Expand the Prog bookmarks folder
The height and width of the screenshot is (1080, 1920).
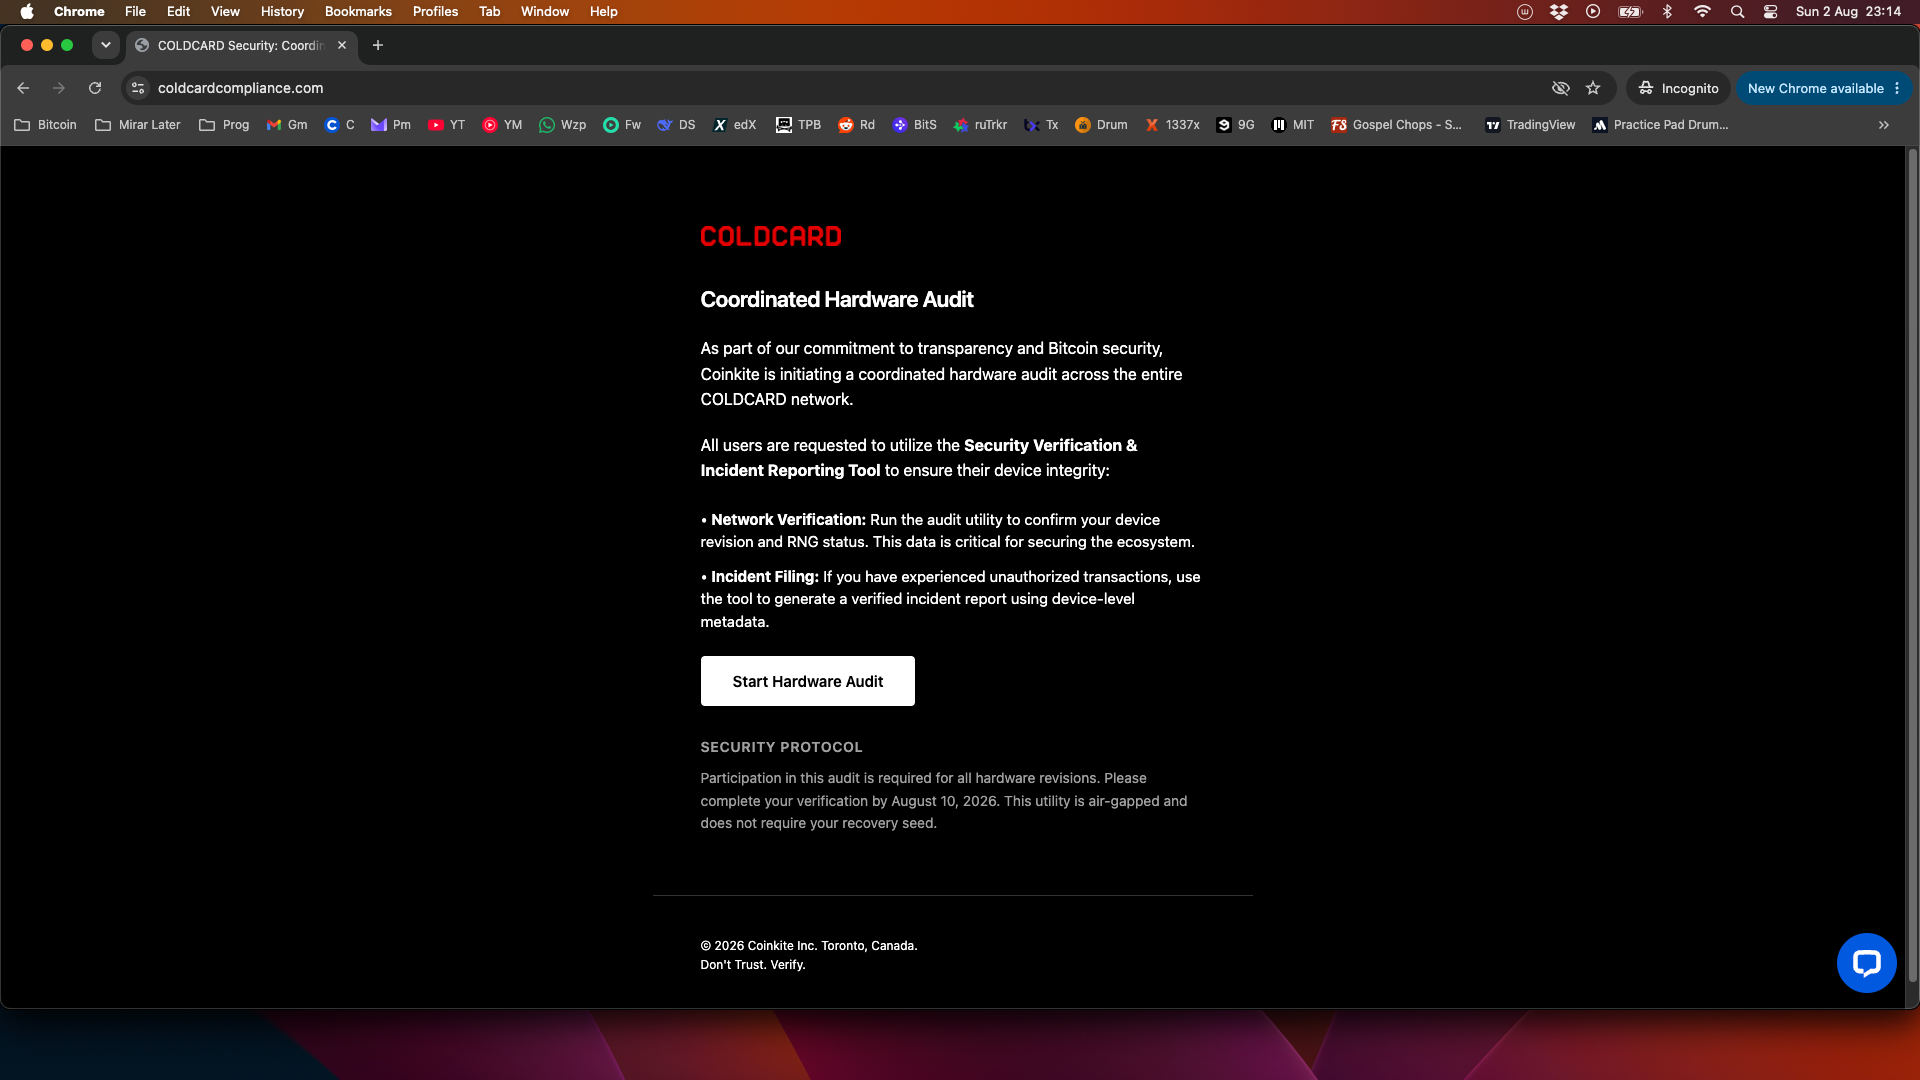(224, 125)
